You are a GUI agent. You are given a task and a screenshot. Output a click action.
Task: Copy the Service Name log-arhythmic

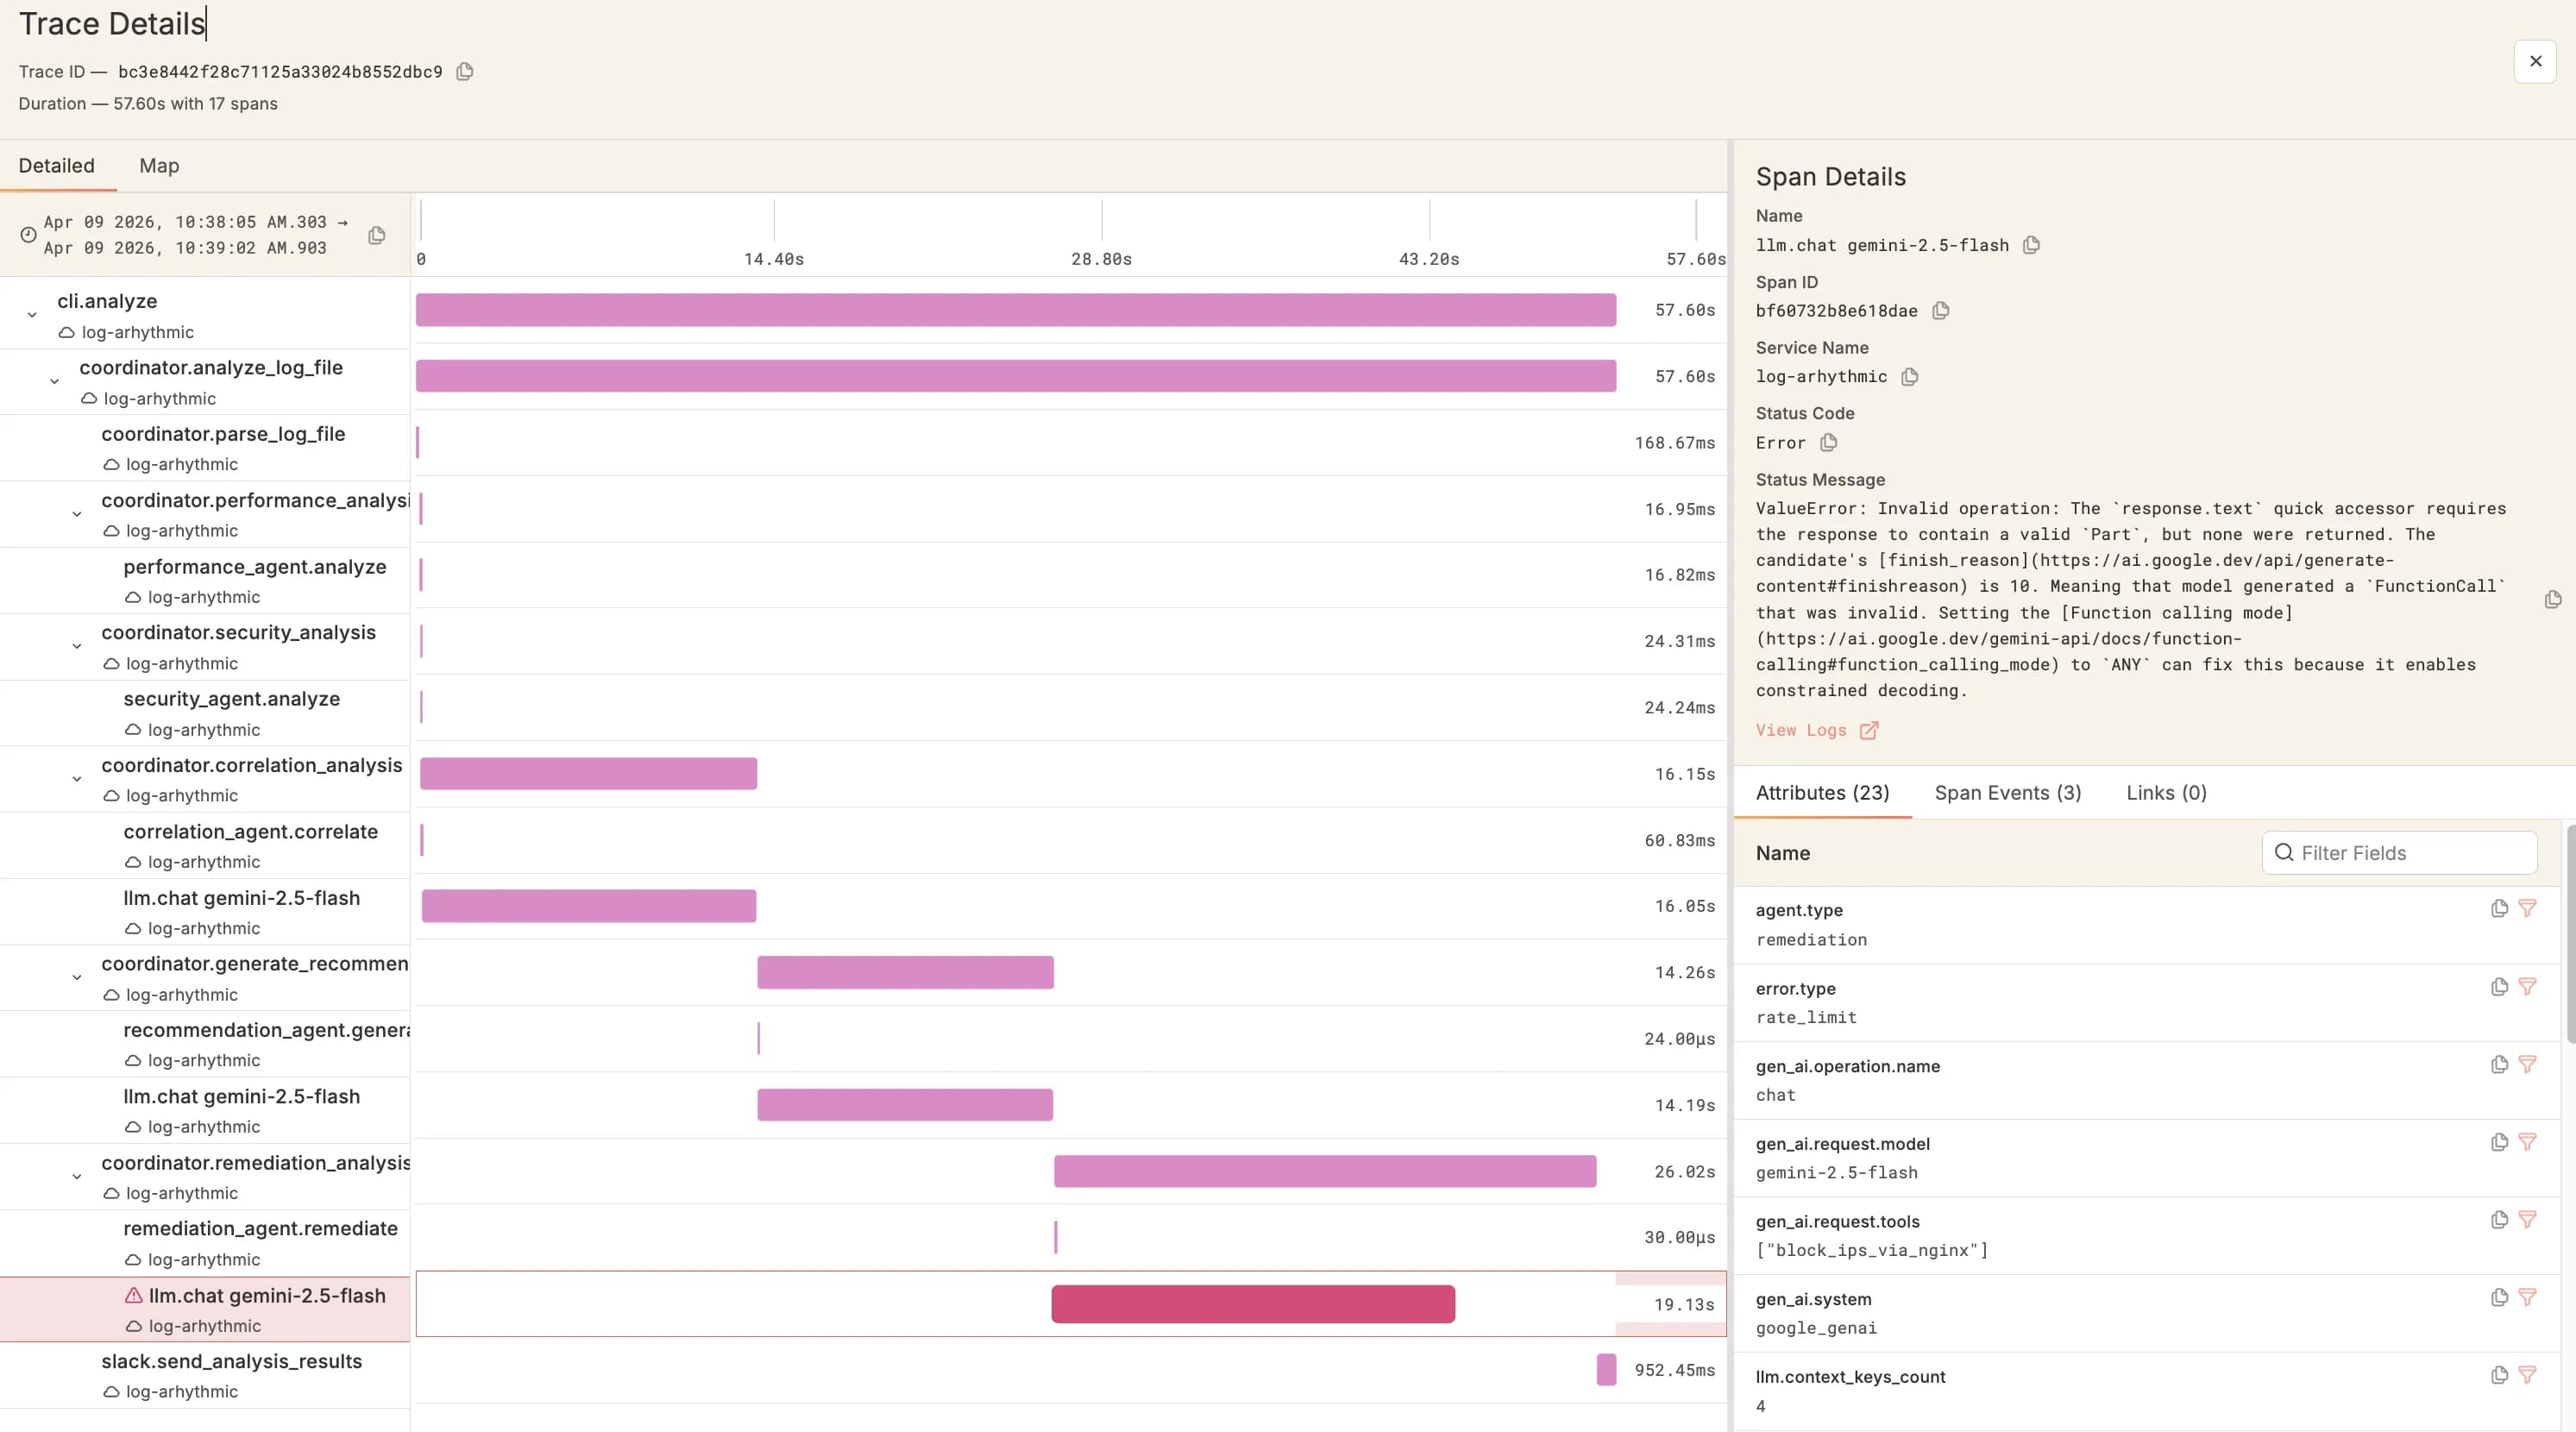pos(1909,377)
